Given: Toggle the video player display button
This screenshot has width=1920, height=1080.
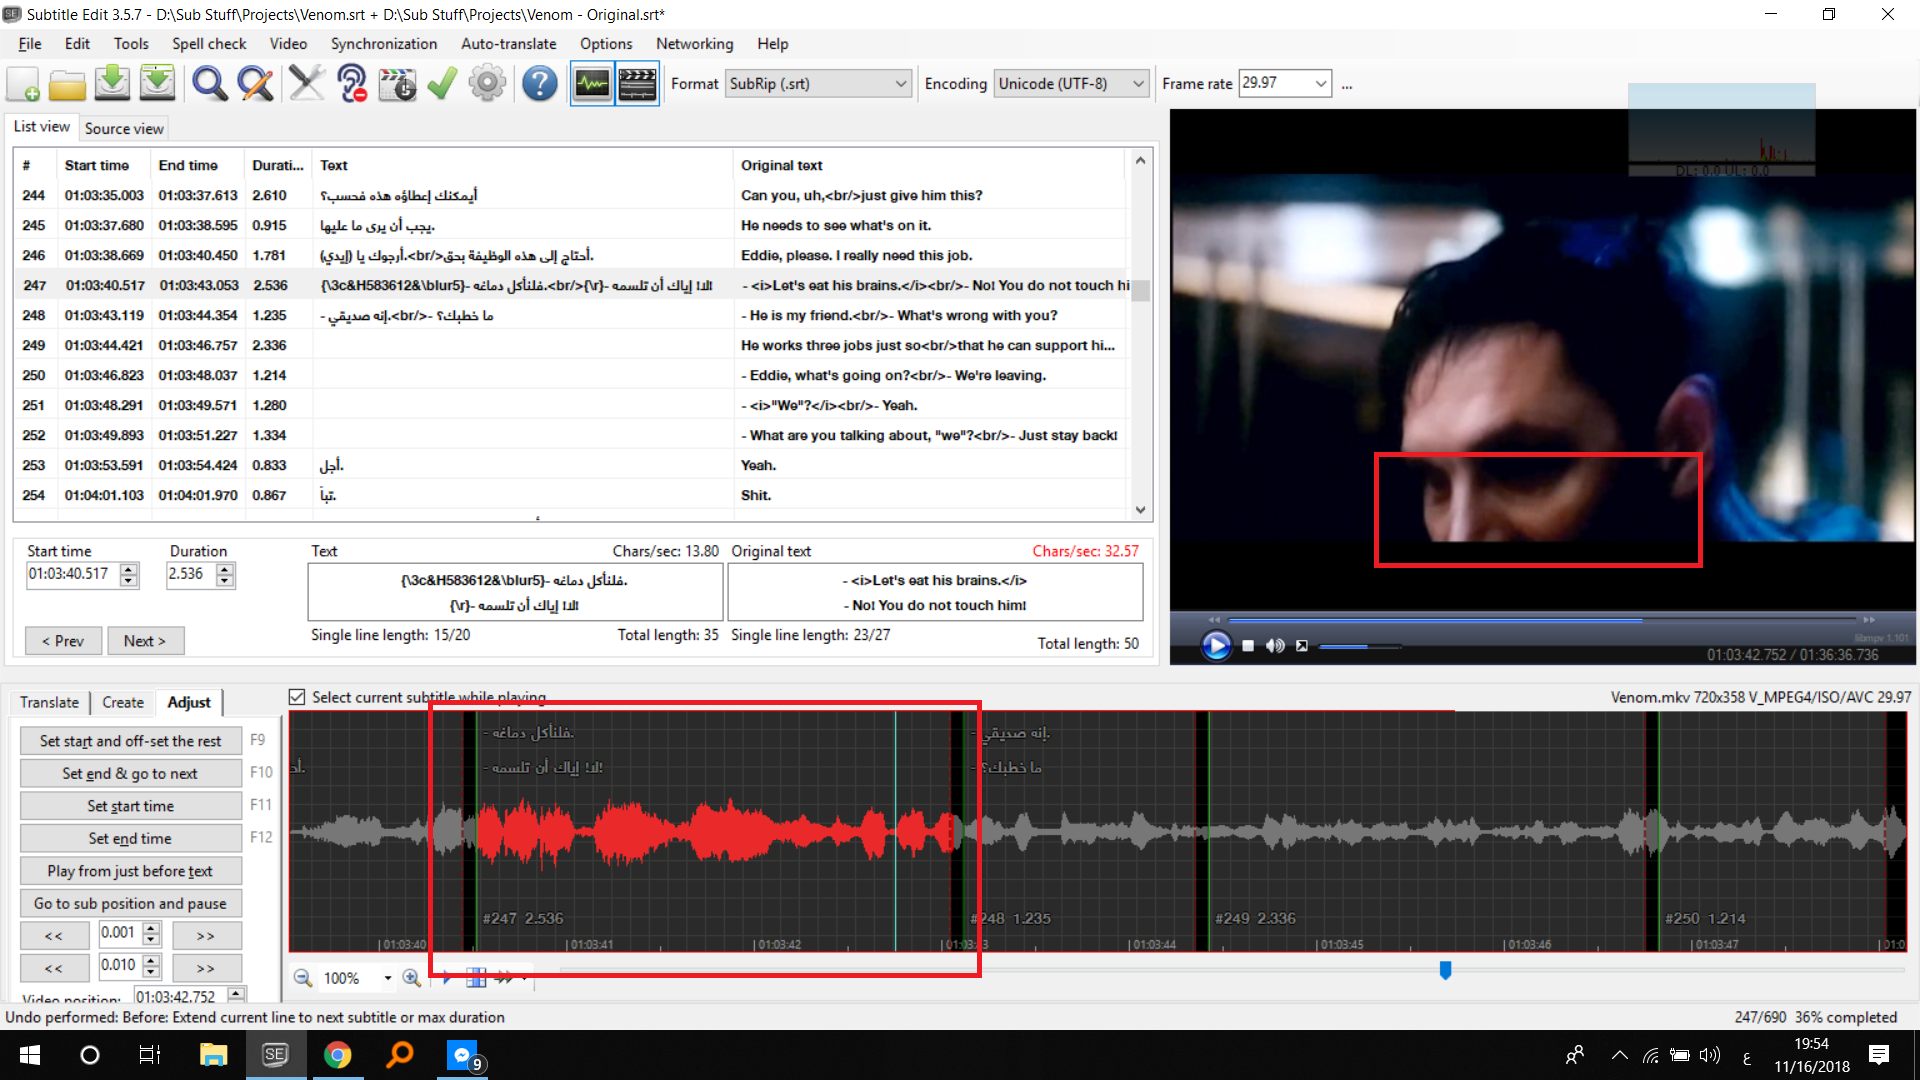Looking at the screenshot, I should [x=637, y=83].
